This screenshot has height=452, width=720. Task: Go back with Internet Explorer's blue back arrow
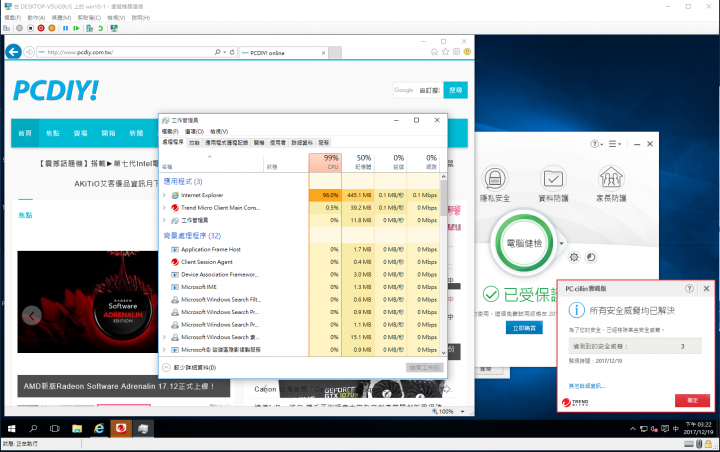tap(13, 52)
